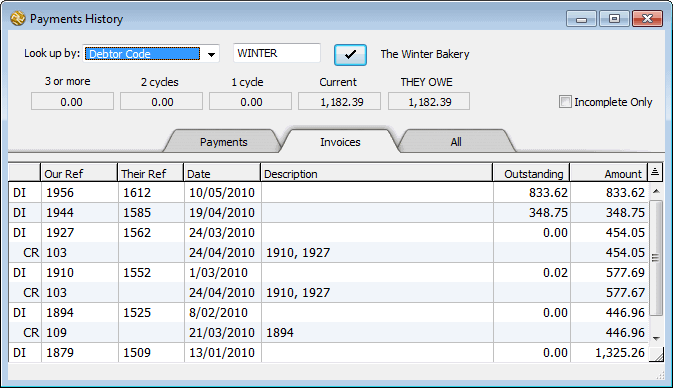Select invoice row Our Ref 1944

pos(328,212)
